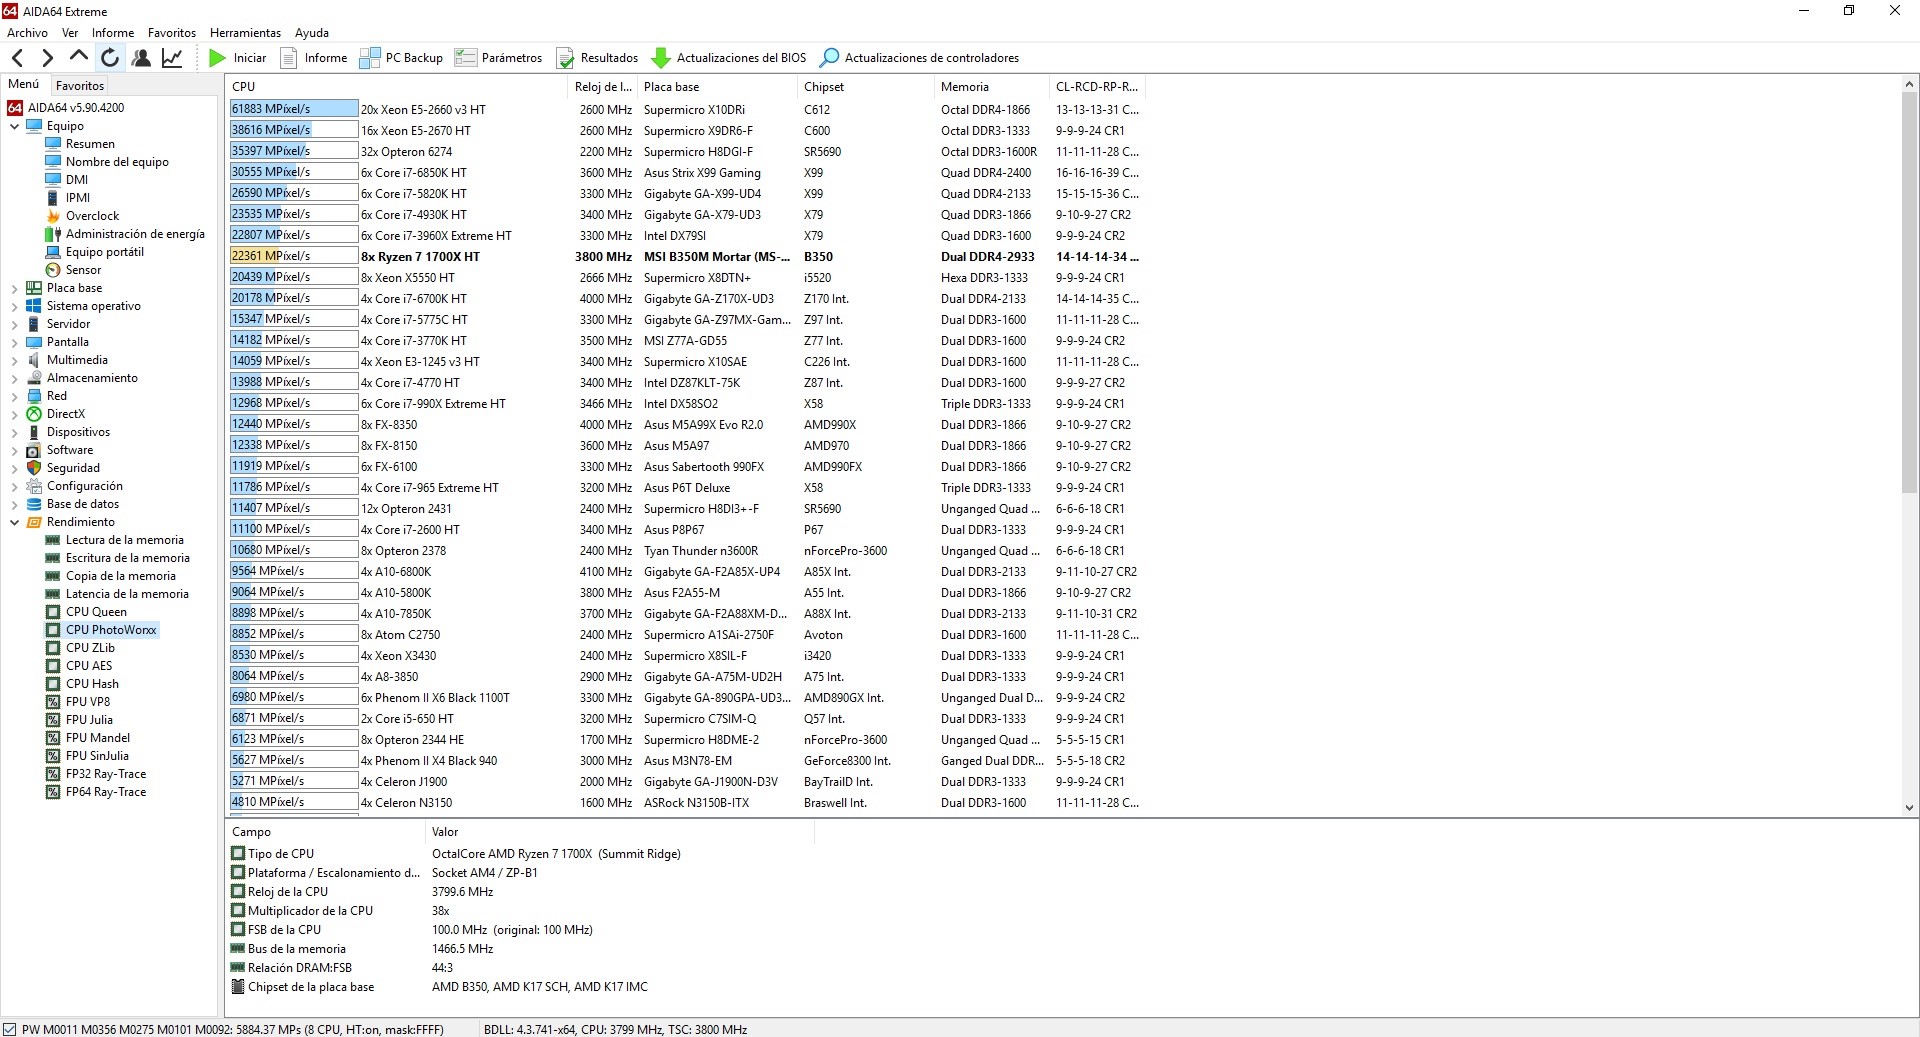
Task: Collapse the Equipo tree node
Action: (14, 126)
